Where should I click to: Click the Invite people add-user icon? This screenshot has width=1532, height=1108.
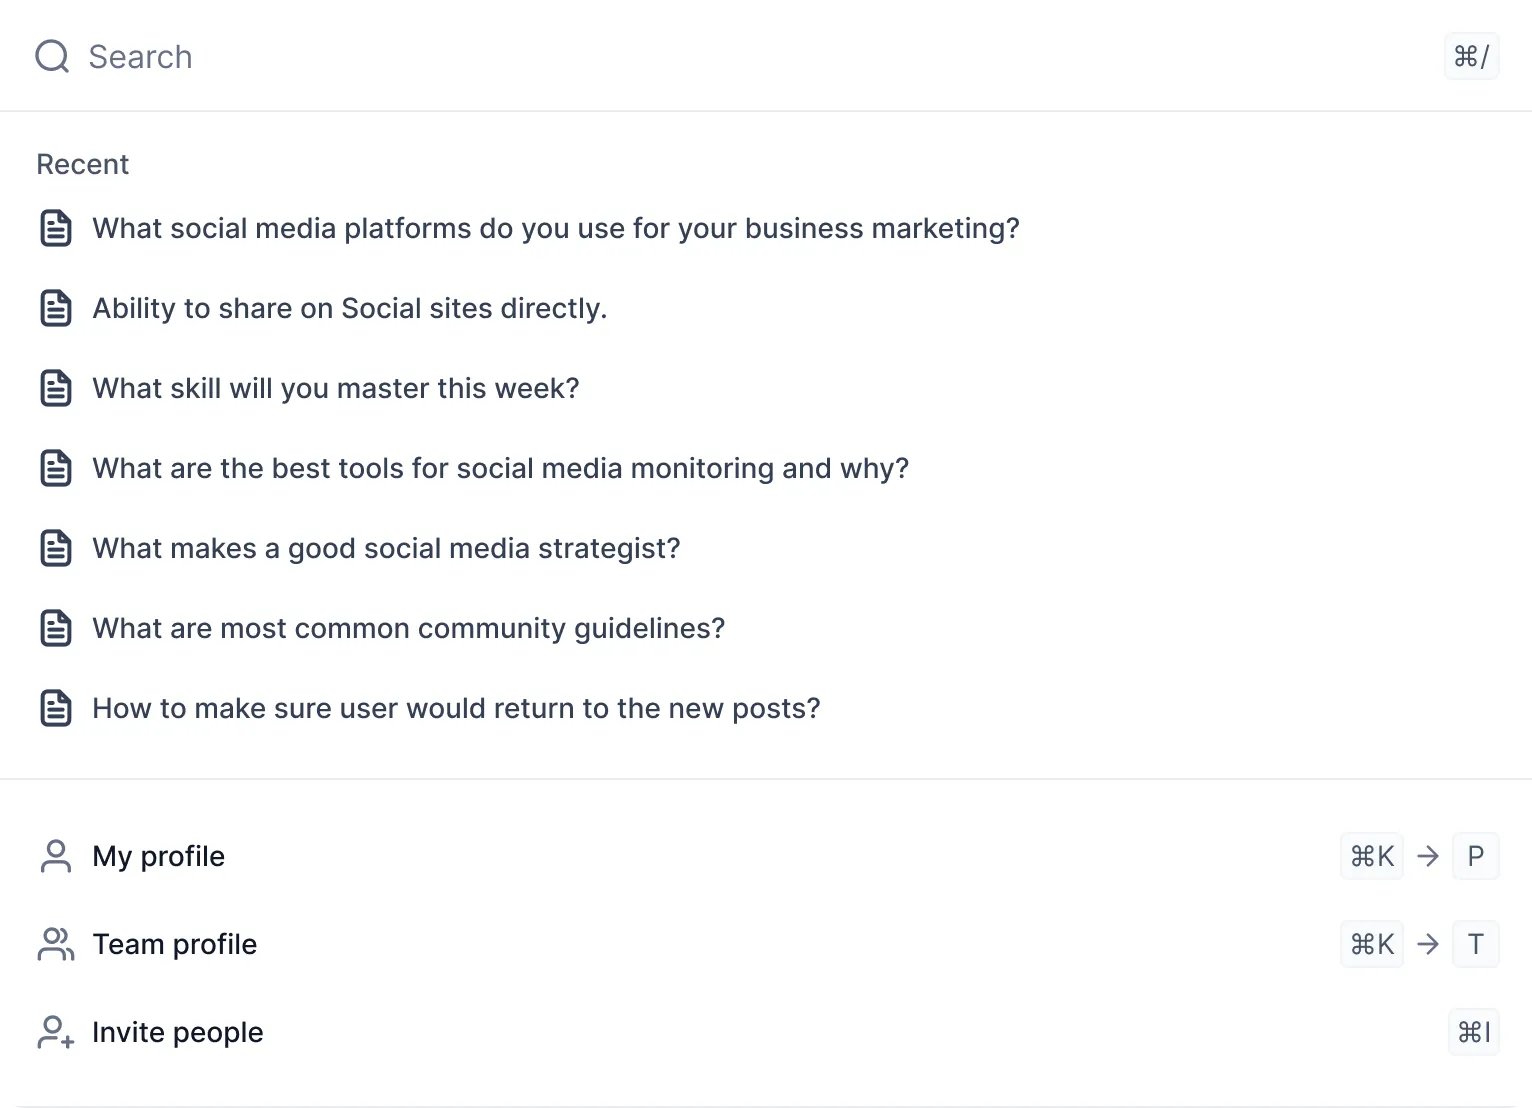56,1032
